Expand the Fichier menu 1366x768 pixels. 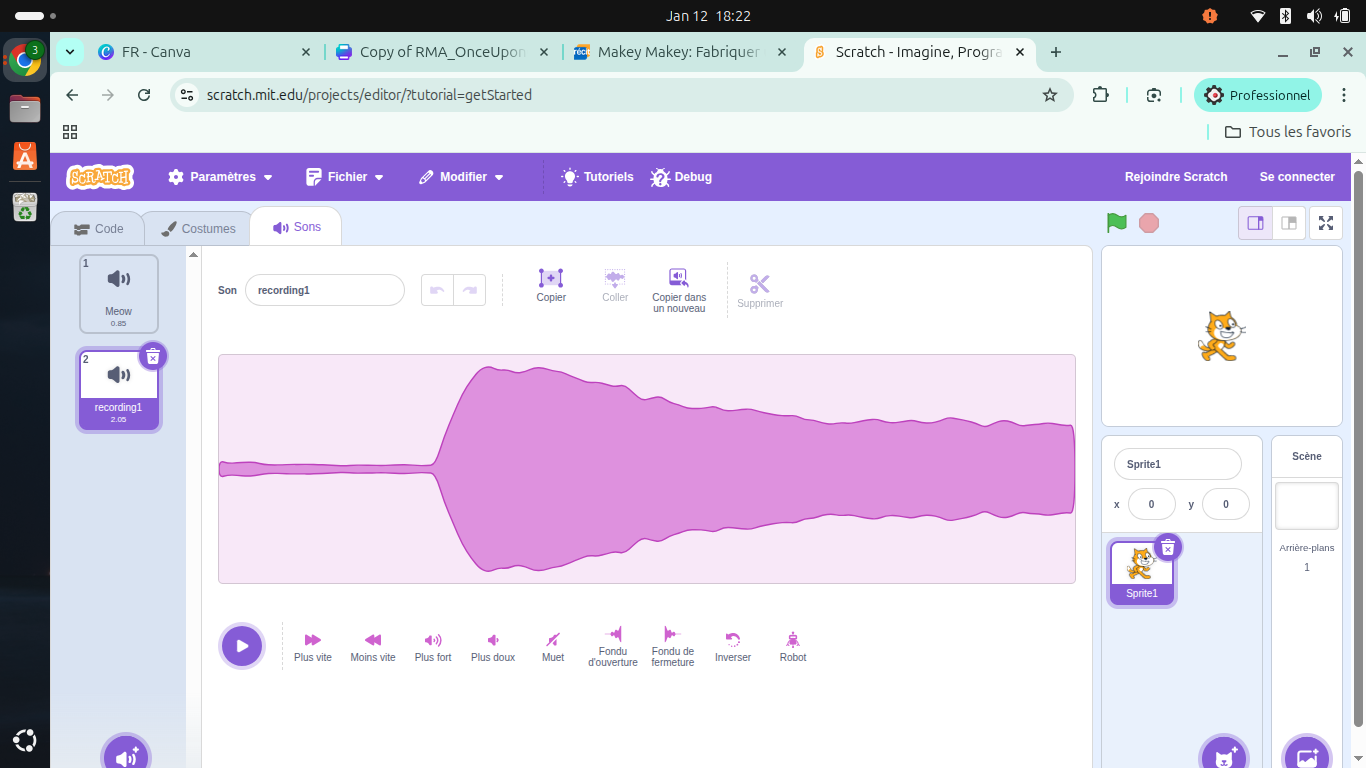click(345, 177)
